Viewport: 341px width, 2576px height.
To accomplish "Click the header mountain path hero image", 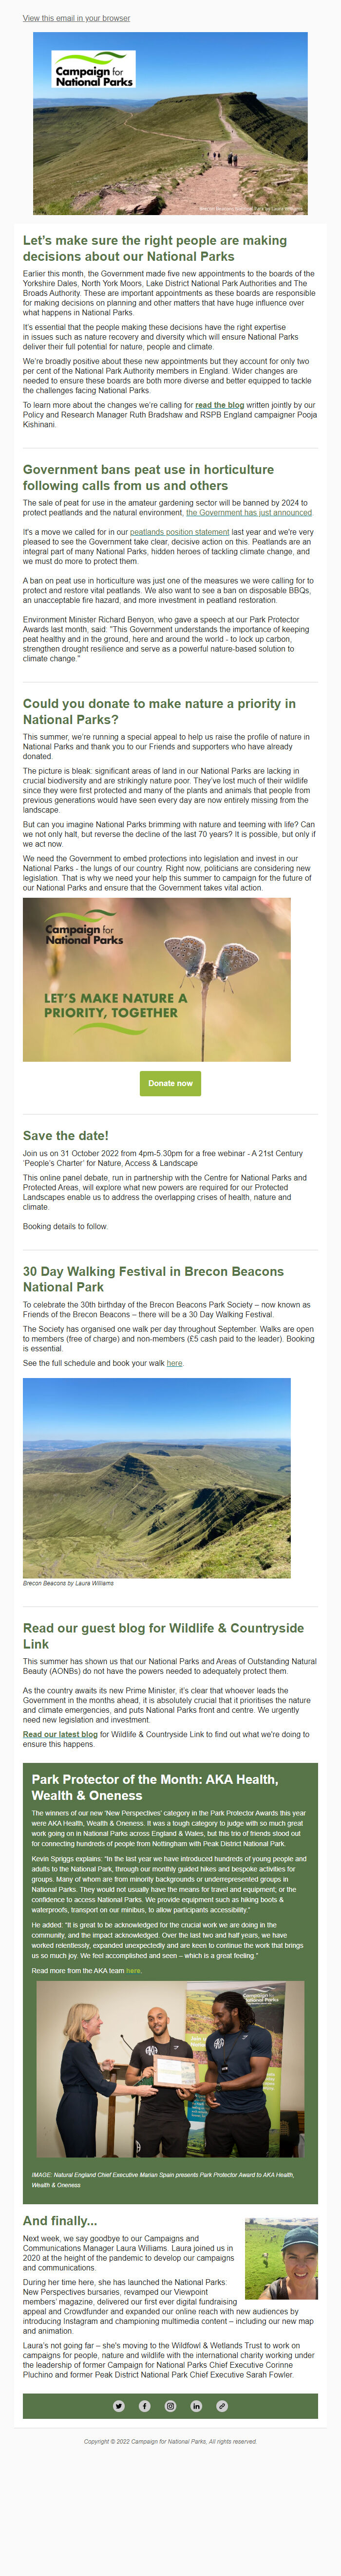I will 170,123.
